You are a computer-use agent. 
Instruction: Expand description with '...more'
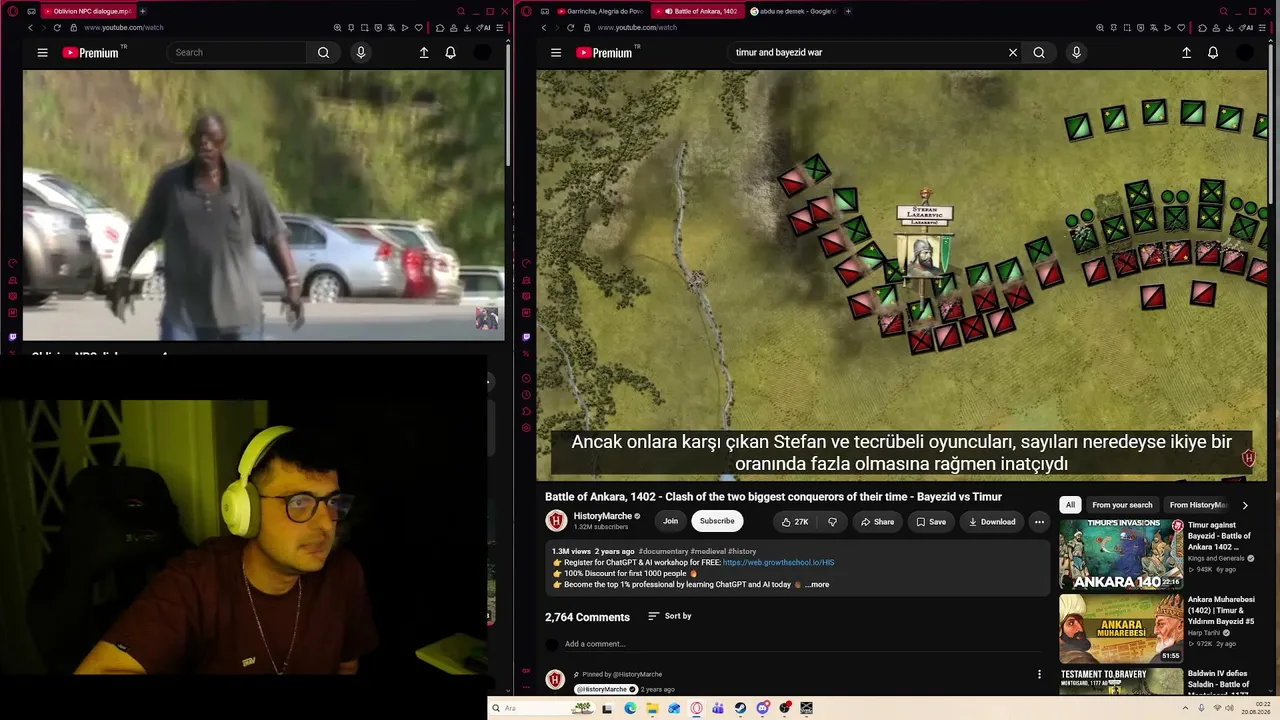tap(817, 585)
